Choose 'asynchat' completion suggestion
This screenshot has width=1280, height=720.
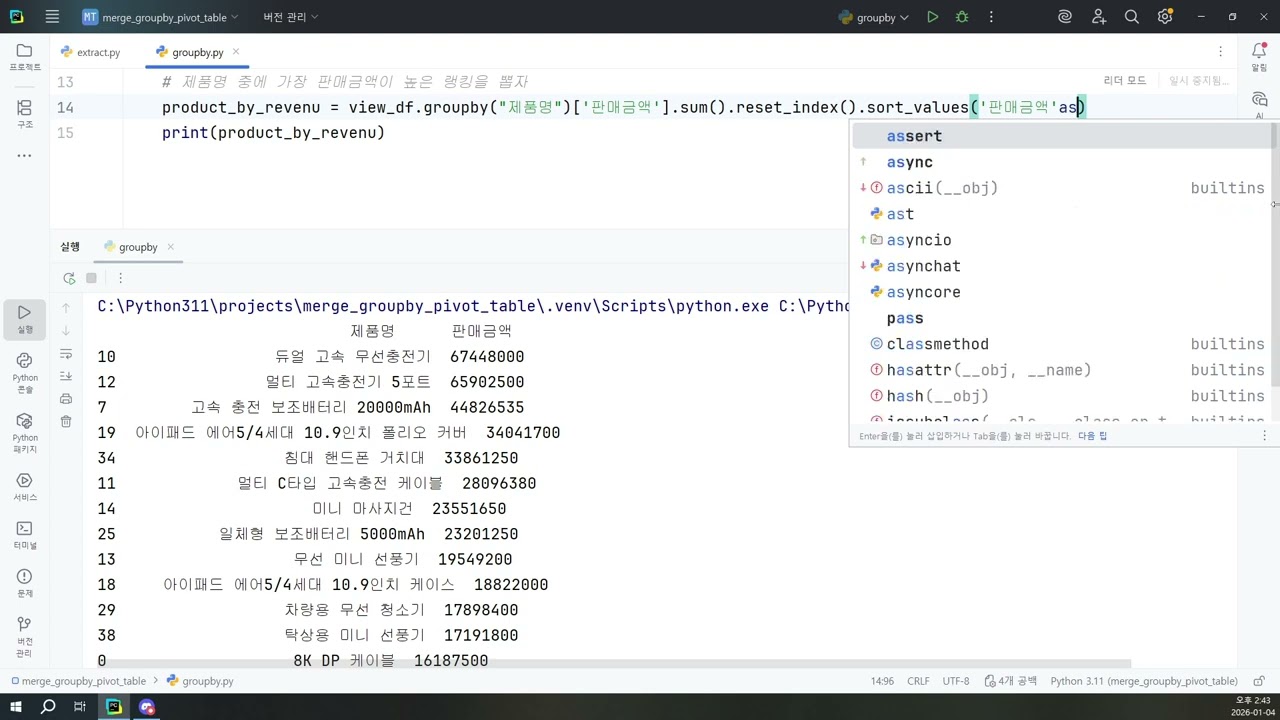[x=1060, y=266]
